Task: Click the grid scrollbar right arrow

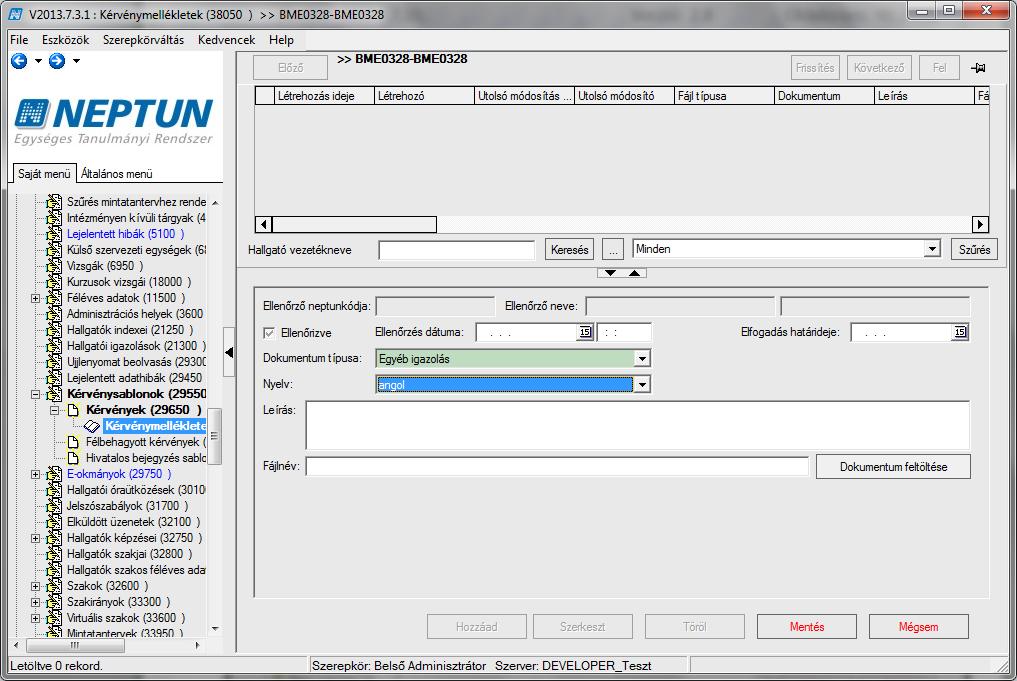Action: click(x=980, y=224)
